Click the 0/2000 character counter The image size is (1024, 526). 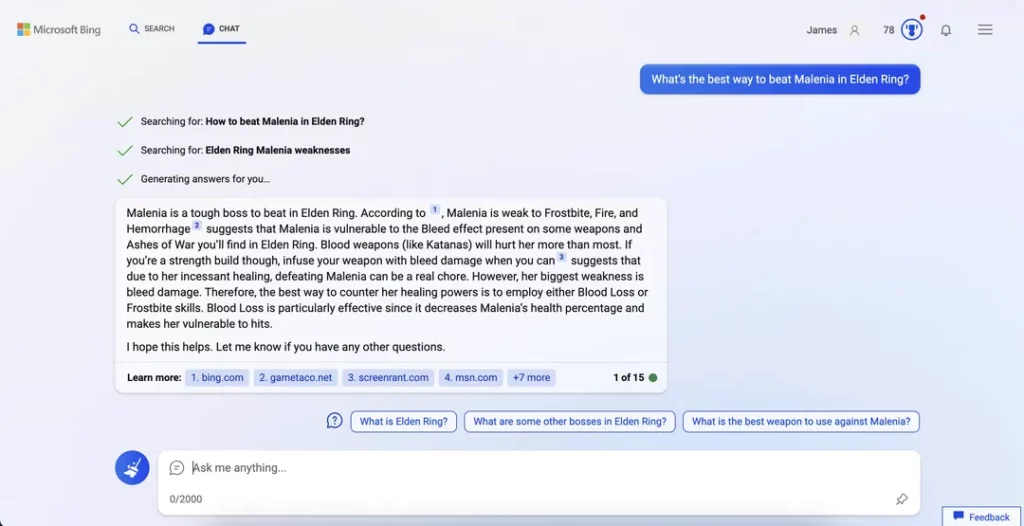pyautogui.click(x=185, y=499)
